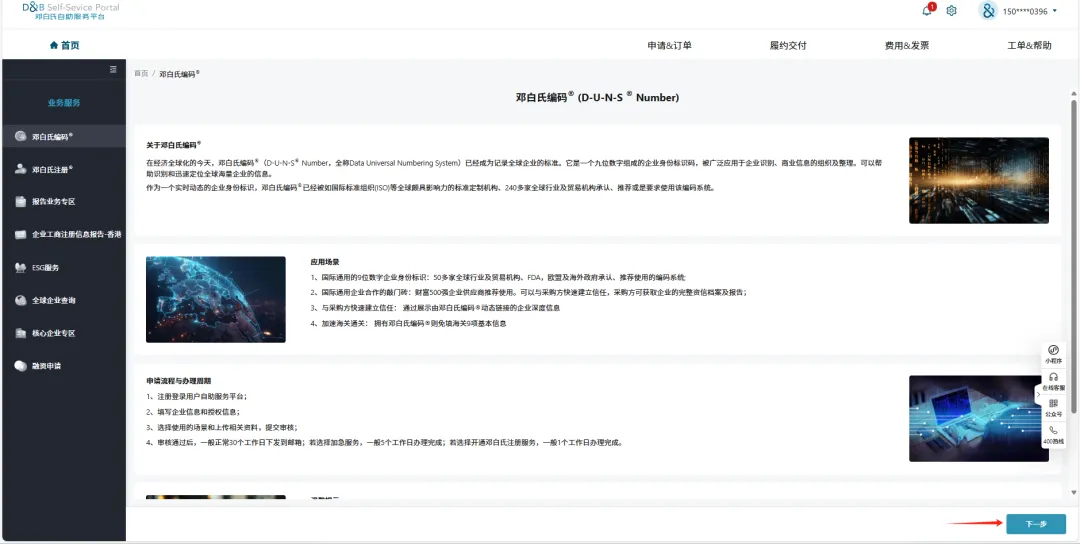Click the 申请流程 laptop circuit image
This screenshot has height=544, width=1080.
979,418
